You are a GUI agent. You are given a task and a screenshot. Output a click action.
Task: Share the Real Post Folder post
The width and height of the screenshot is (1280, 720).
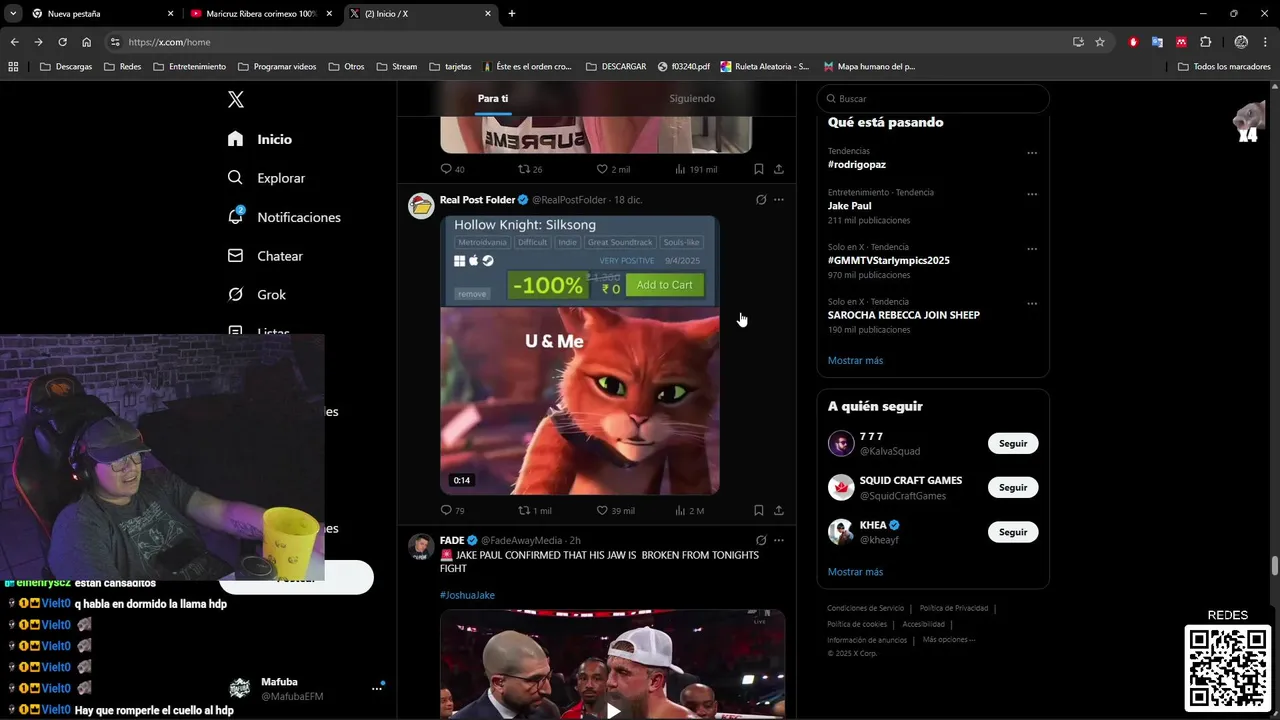[779, 510]
